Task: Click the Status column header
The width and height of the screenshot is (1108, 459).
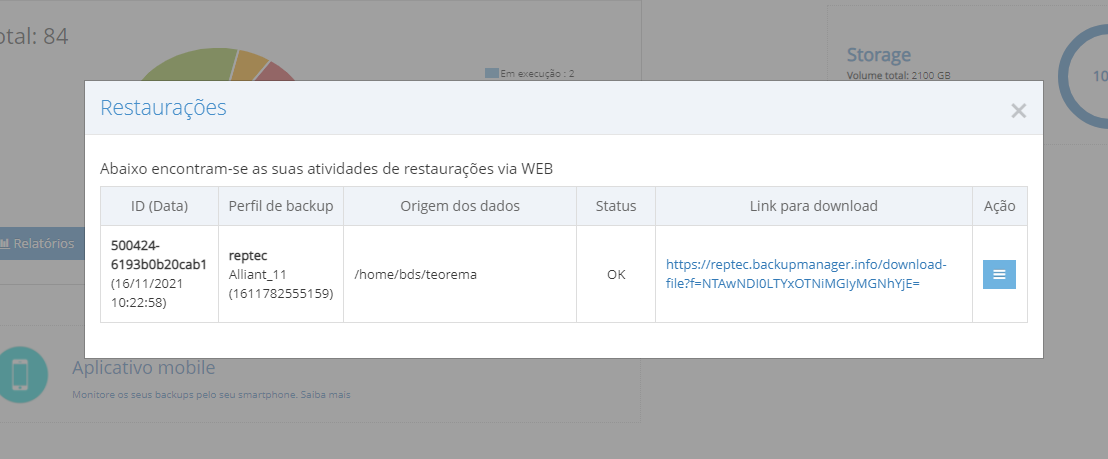Action: click(616, 206)
